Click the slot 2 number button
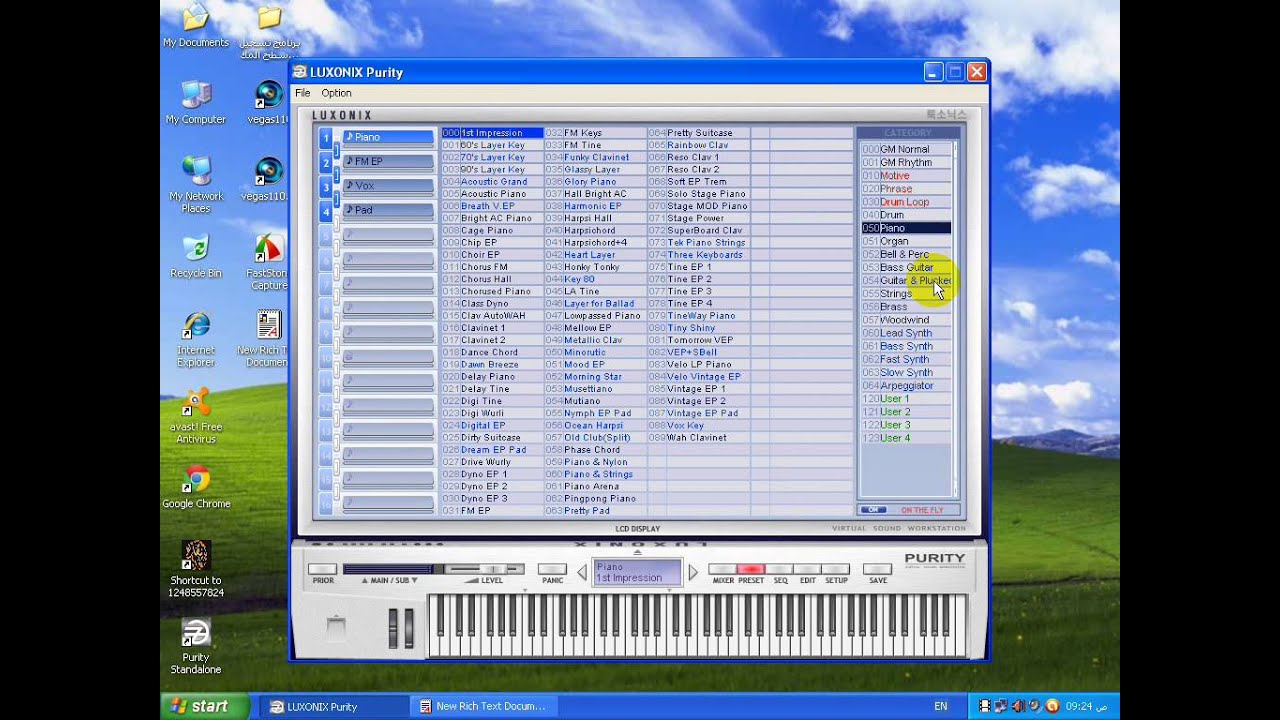 point(326,162)
